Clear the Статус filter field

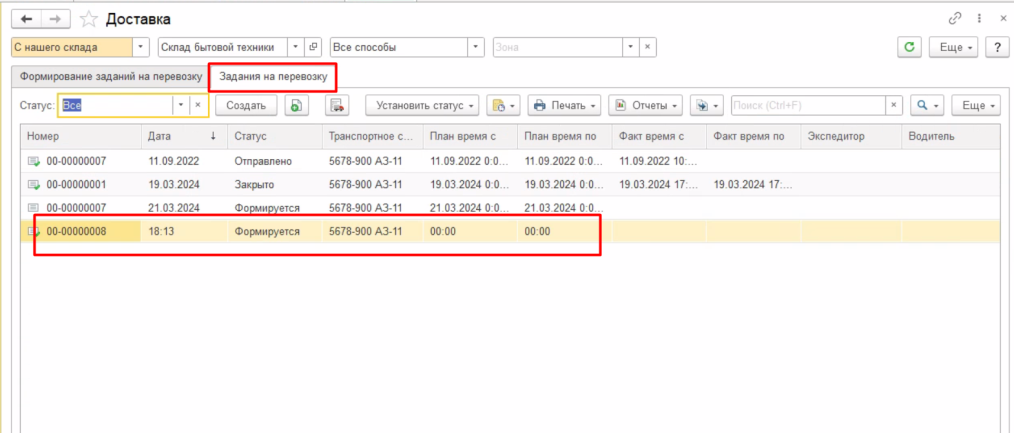(x=198, y=105)
